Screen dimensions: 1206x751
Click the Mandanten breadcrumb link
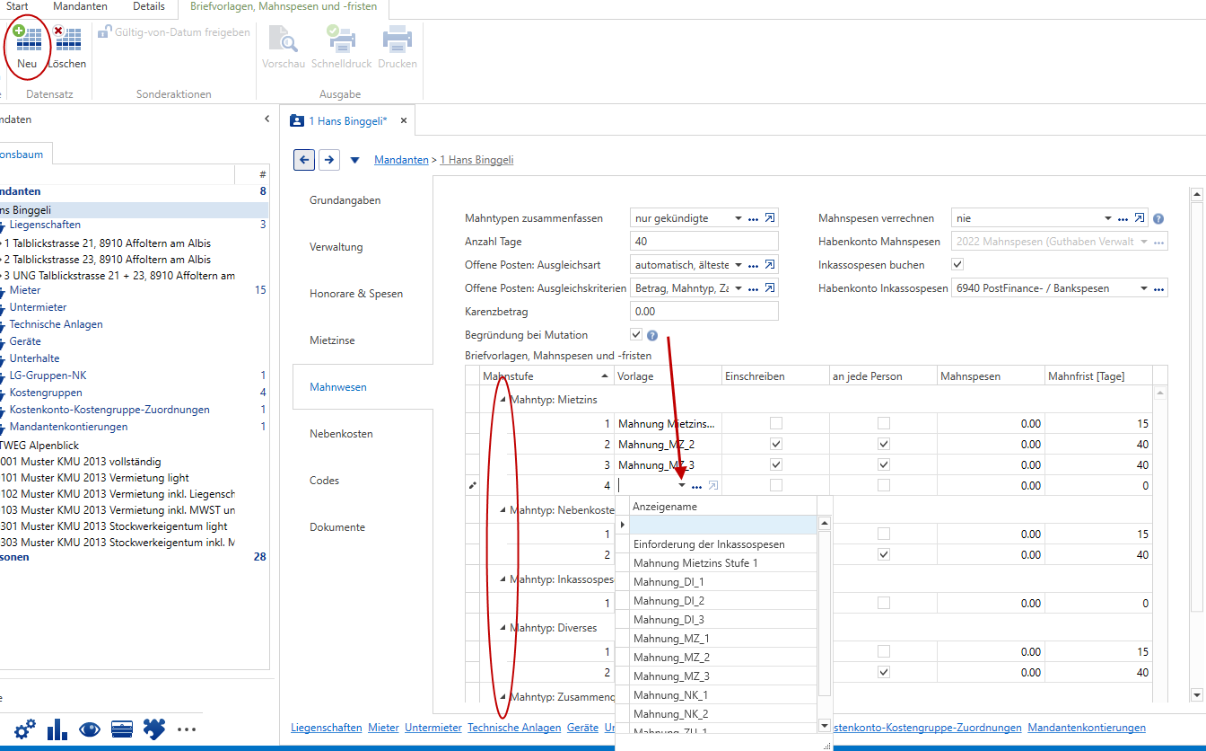(x=402, y=160)
